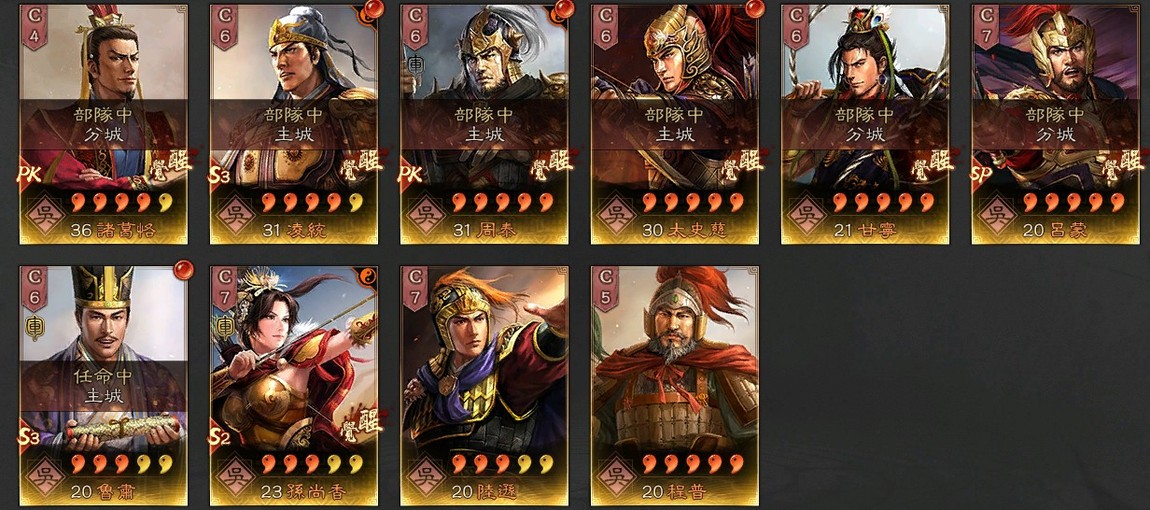Select the 魯肅 general card
Image resolution: width=1150 pixels, height=510 pixels.
[x=103, y=385]
